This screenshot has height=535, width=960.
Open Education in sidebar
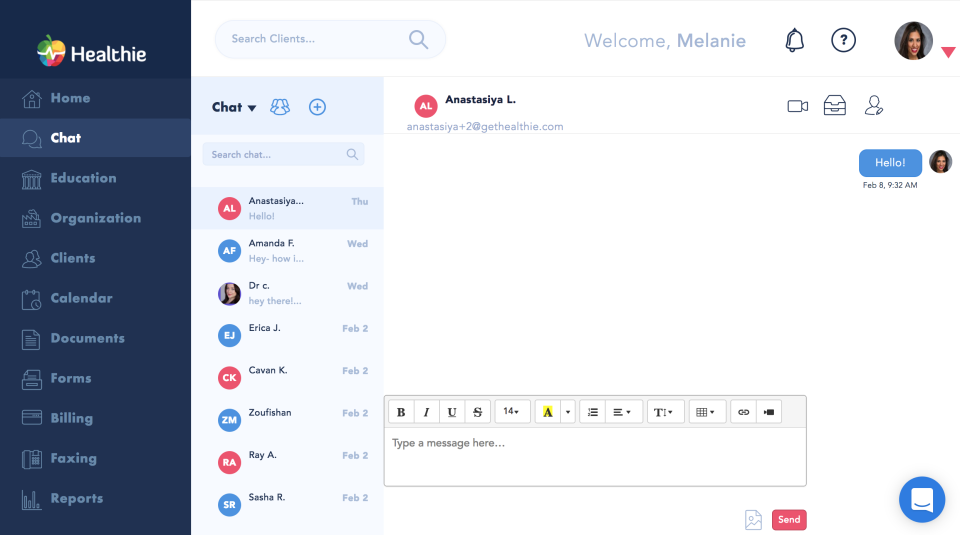(x=96, y=178)
